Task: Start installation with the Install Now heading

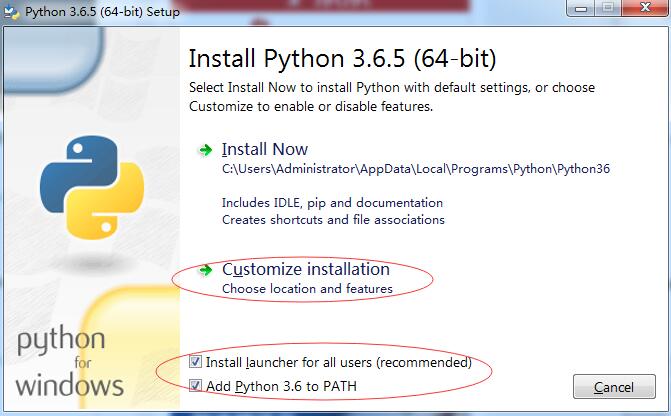Action: (x=265, y=150)
